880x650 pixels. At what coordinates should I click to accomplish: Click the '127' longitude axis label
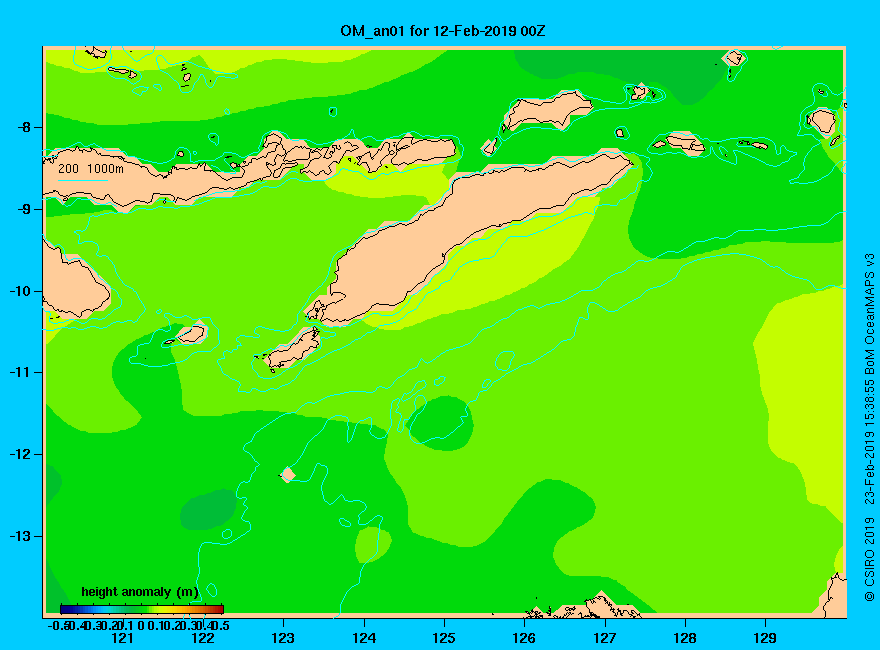pyautogui.click(x=604, y=638)
